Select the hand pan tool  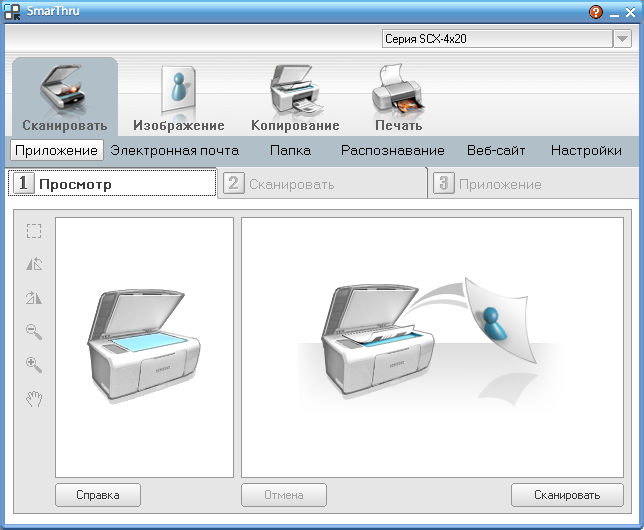[34, 399]
